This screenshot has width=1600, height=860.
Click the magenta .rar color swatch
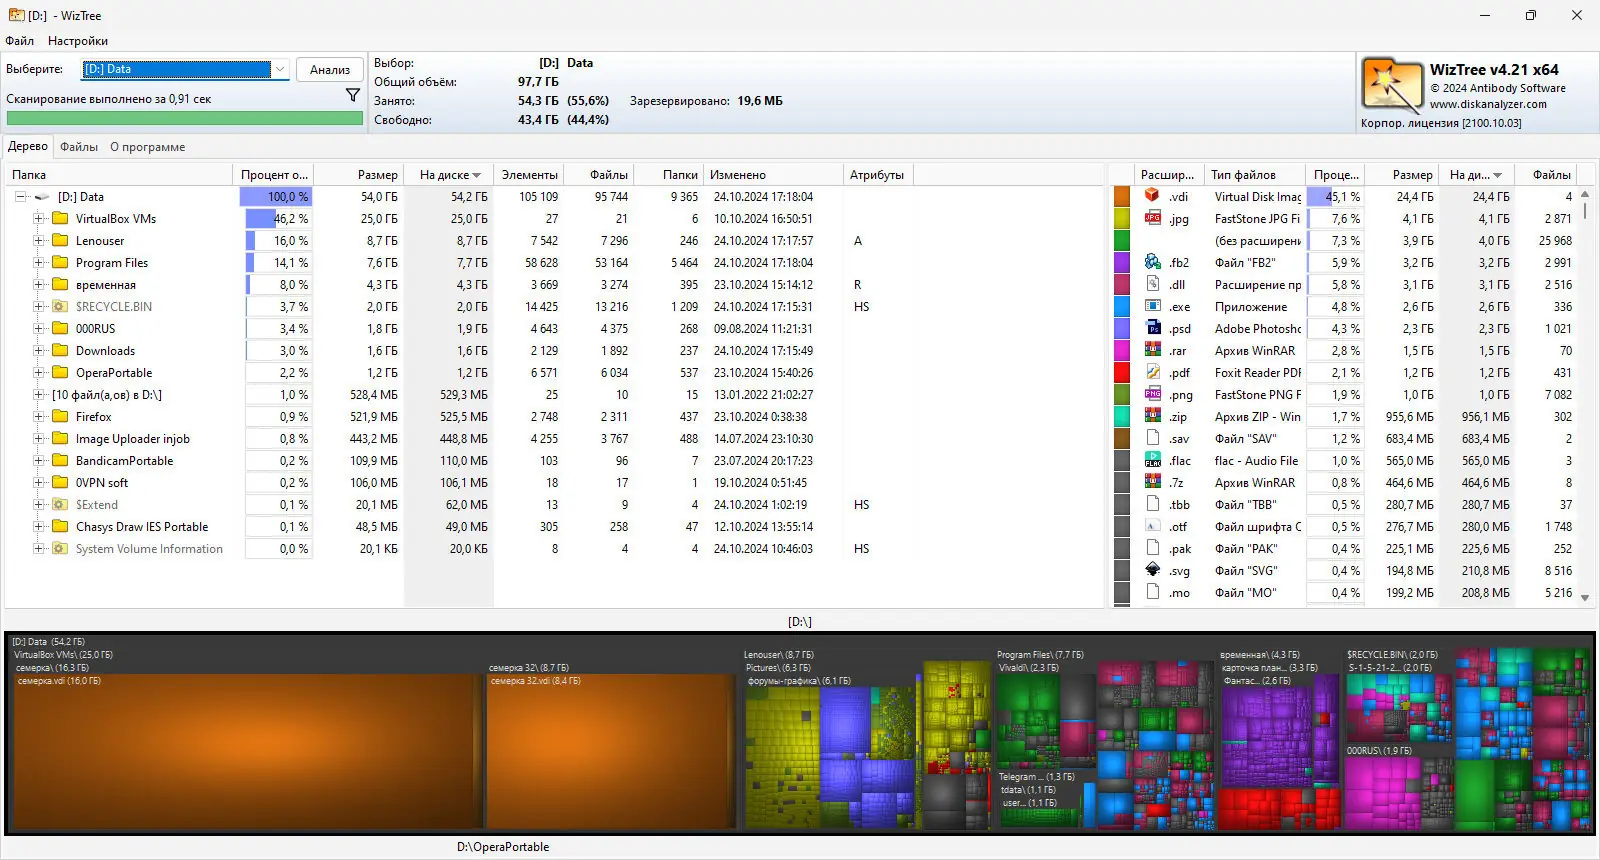(1122, 350)
